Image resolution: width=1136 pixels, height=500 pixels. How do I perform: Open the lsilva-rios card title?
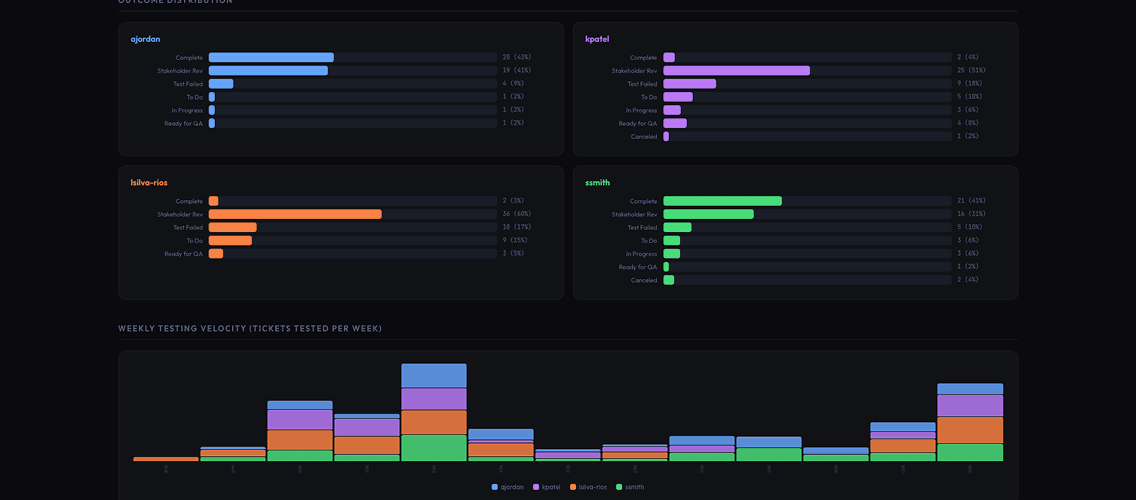[149, 183]
